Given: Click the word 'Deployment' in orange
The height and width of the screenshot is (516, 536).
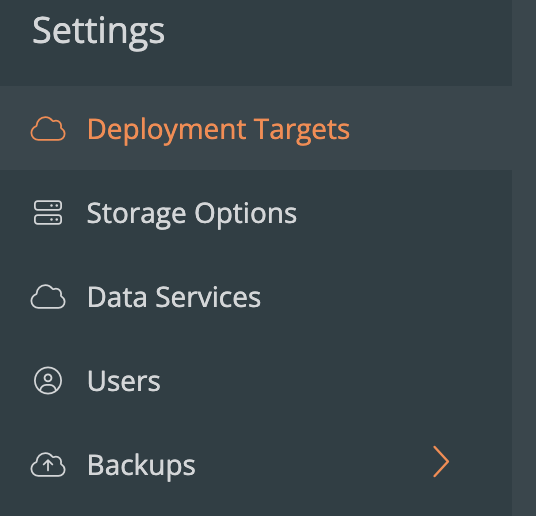Looking at the screenshot, I should click(x=166, y=131).
